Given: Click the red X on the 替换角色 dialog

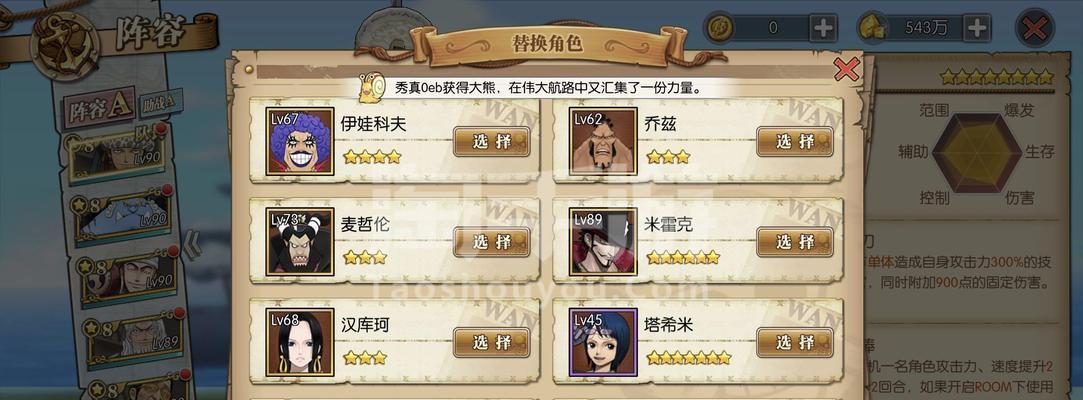Looking at the screenshot, I should click(x=847, y=69).
